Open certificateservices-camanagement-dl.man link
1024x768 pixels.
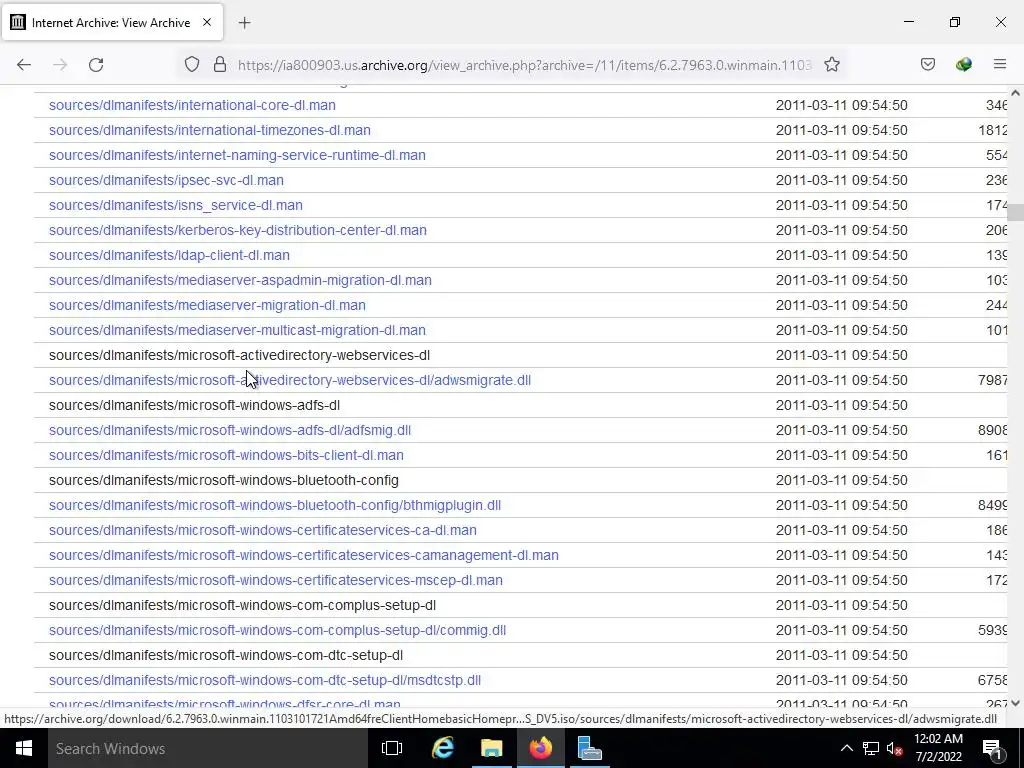click(304, 555)
